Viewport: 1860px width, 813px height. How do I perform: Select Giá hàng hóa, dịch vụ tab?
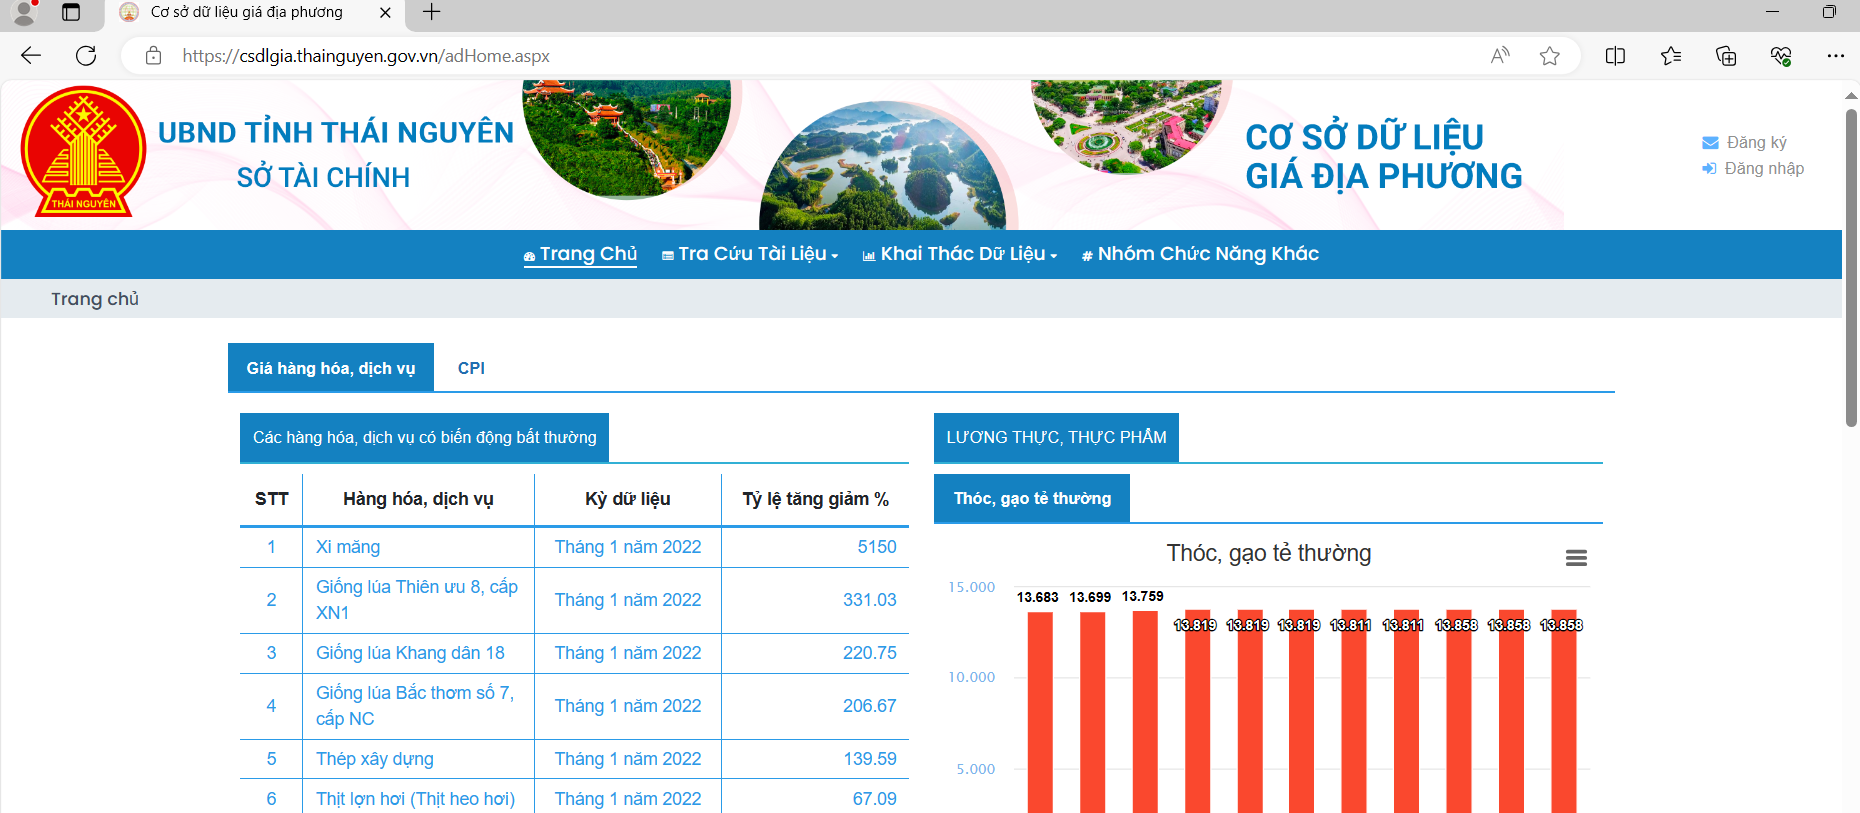coord(330,368)
